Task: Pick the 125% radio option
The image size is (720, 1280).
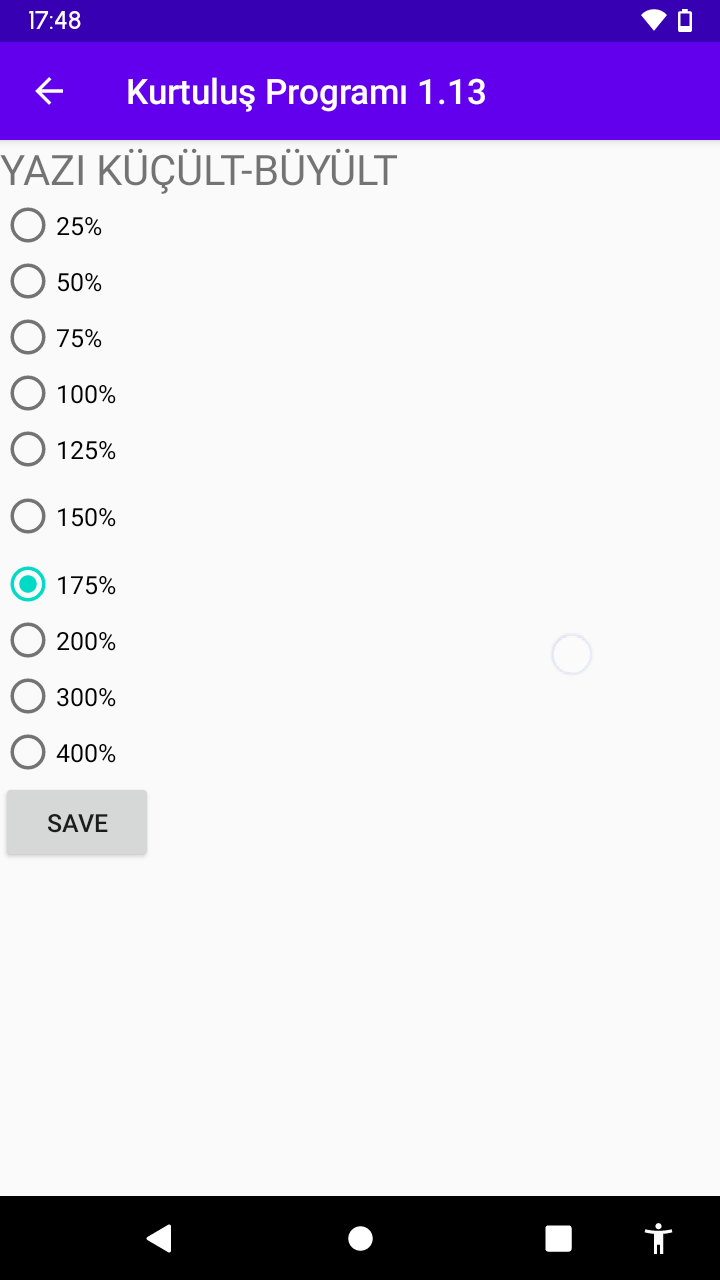Action: coord(28,450)
